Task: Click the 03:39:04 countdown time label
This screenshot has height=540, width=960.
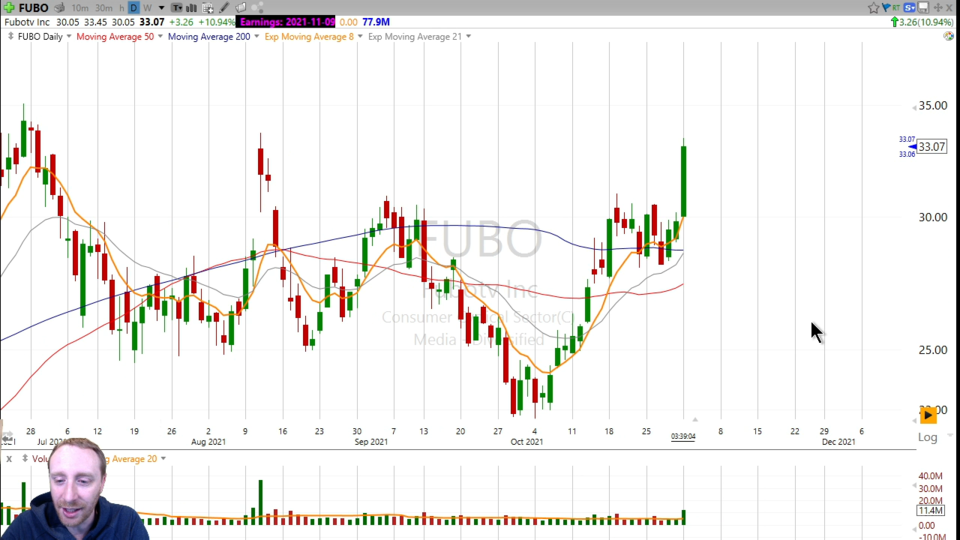Action: coord(683,437)
